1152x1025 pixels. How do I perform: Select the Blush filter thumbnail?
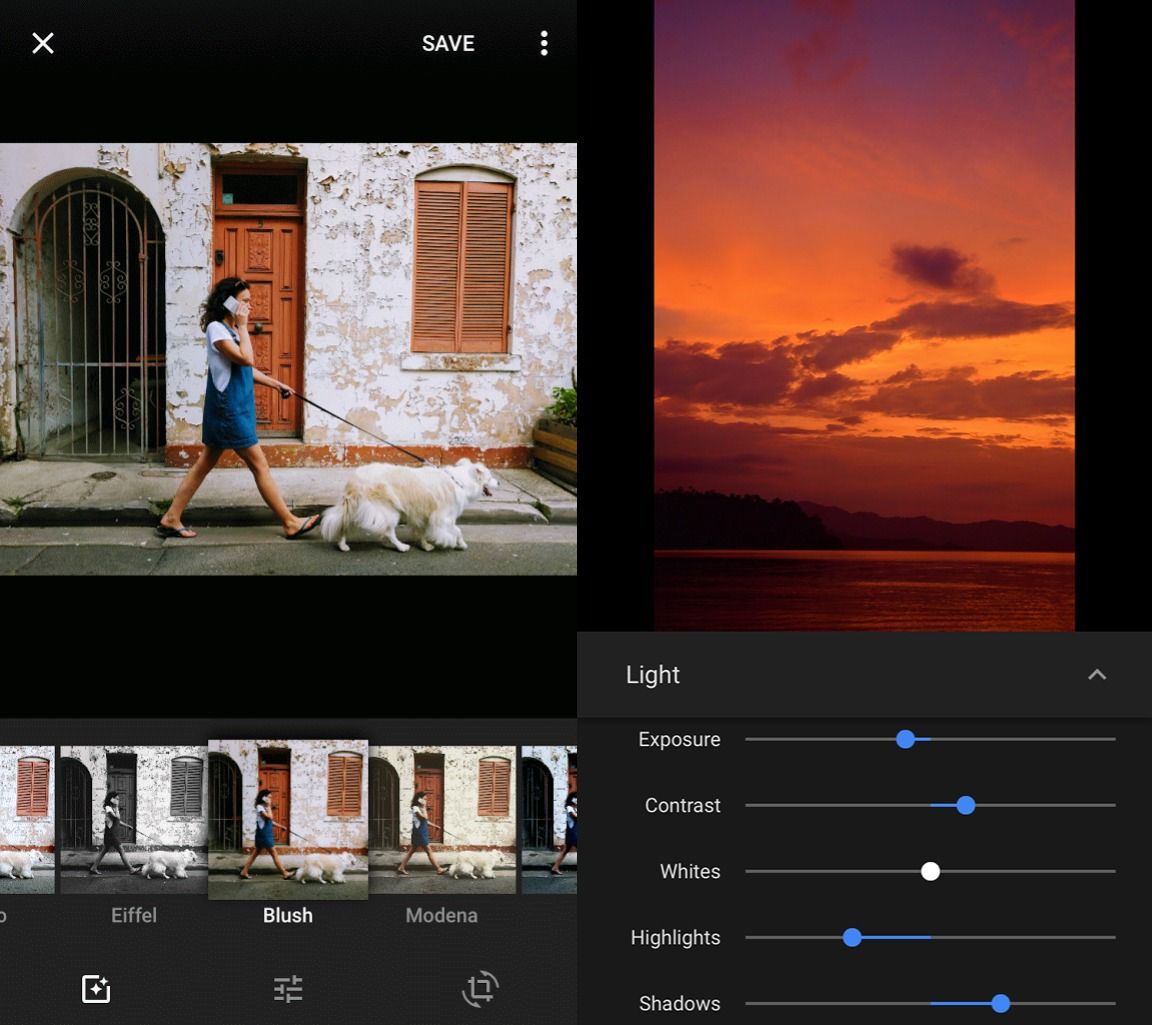tap(288, 819)
